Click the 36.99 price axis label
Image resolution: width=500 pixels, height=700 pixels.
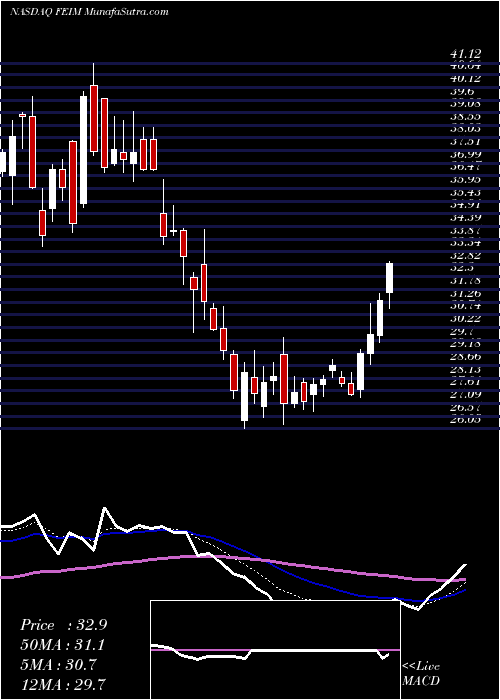click(x=466, y=154)
